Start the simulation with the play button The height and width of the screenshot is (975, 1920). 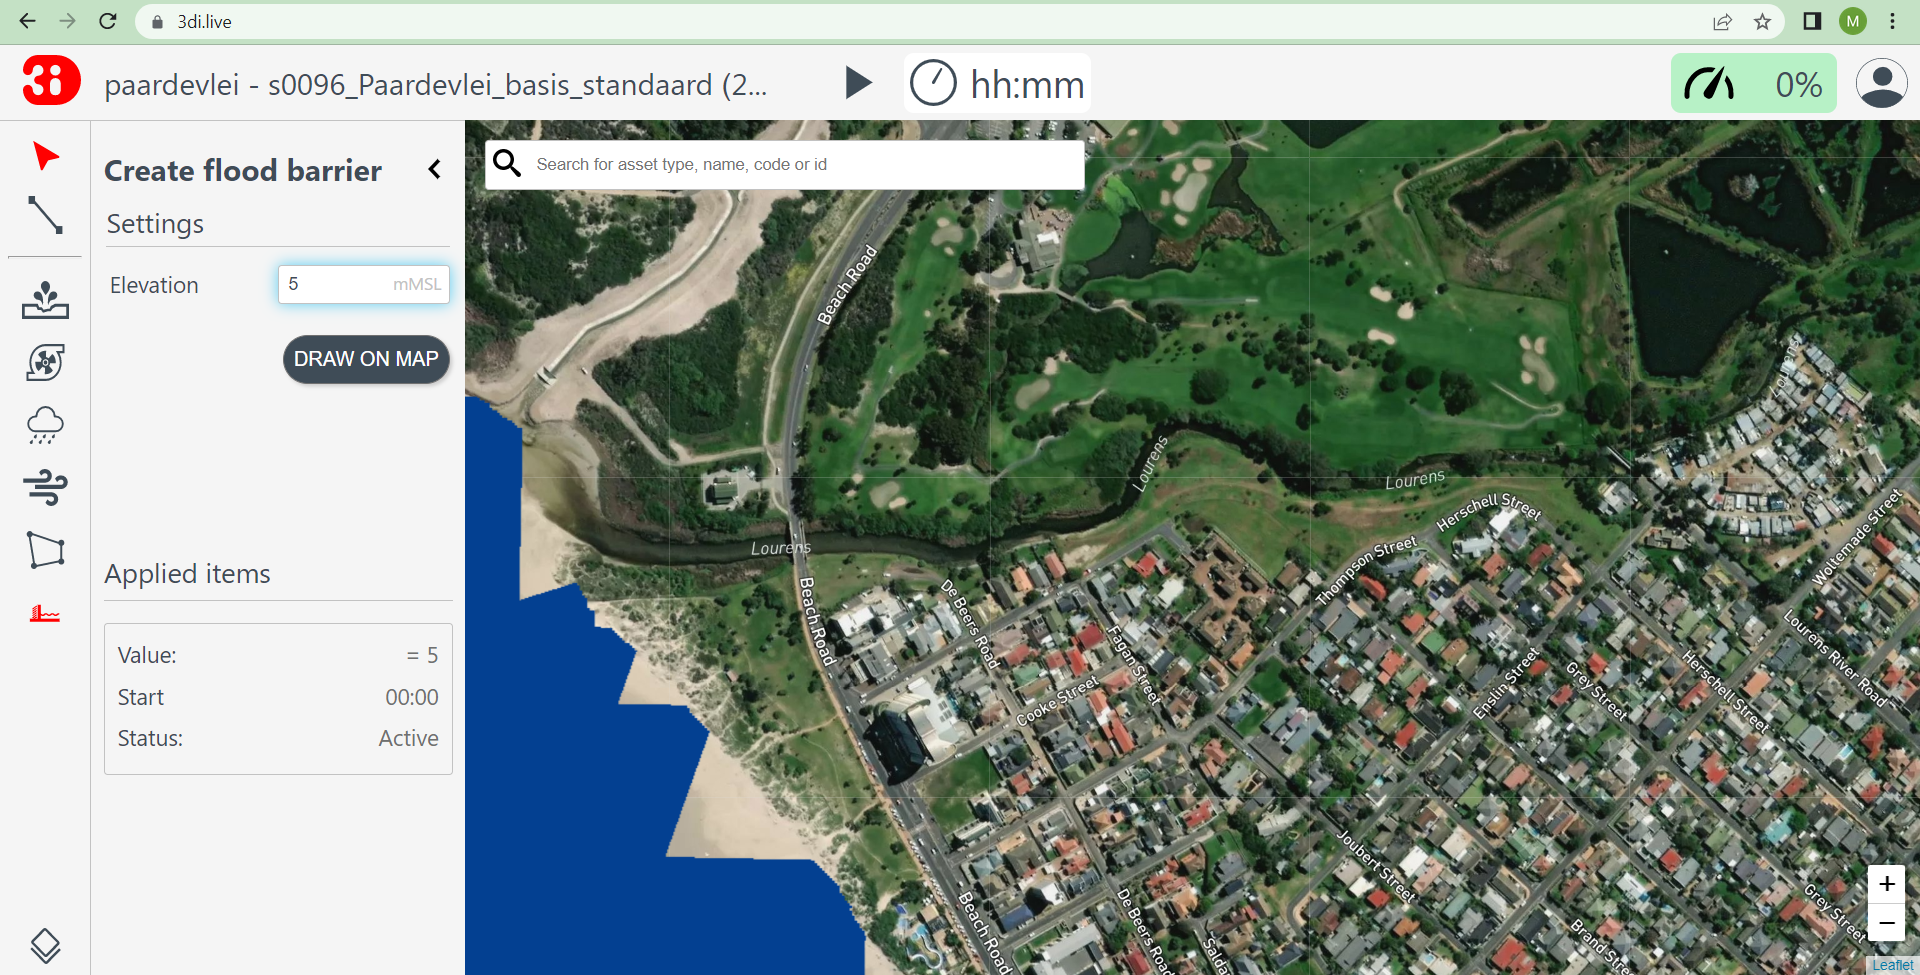858,83
